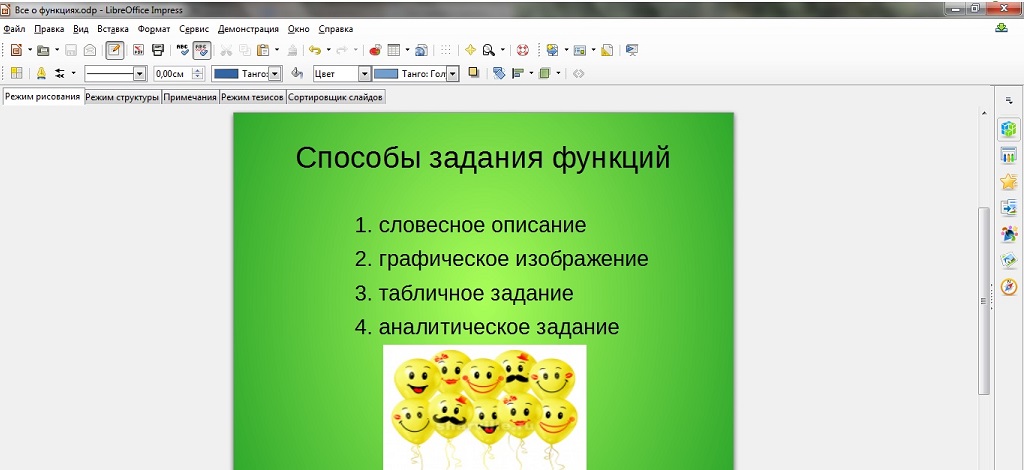Open the area fill type dropdown 'Цвет'
1024x470 pixels.
pyautogui.click(x=364, y=74)
